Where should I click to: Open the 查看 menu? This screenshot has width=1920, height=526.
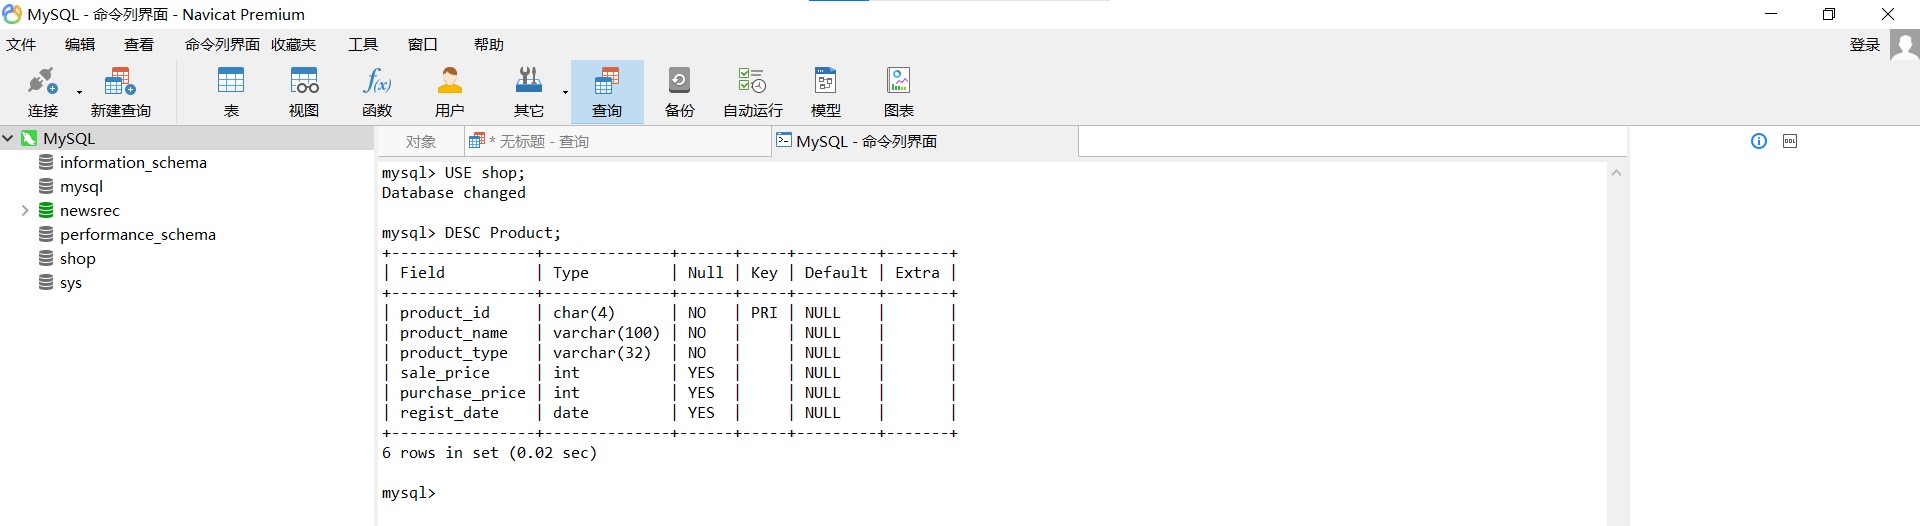tap(139, 45)
